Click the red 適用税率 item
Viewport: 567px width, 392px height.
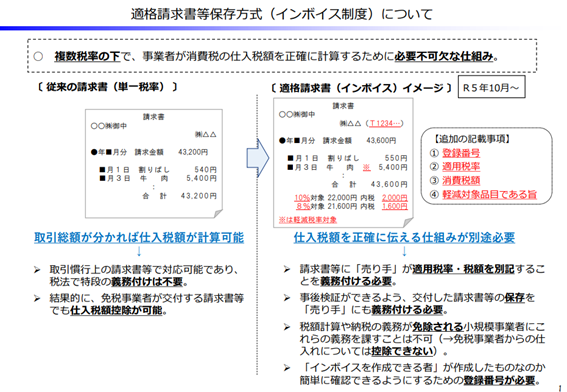pyautogui.click(x=461, y=167)
